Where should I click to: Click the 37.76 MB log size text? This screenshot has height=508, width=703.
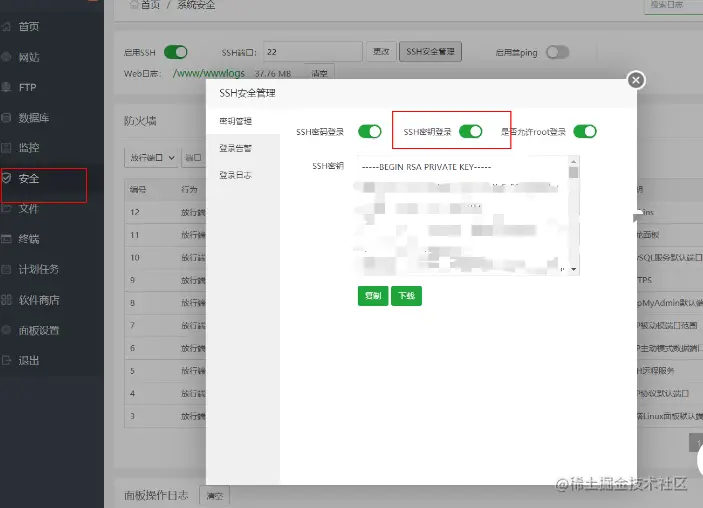(273, 73)
